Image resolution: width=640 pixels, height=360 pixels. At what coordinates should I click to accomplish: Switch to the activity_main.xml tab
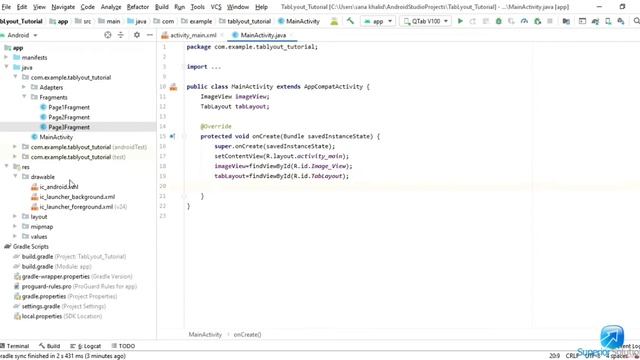click(193, 35)
